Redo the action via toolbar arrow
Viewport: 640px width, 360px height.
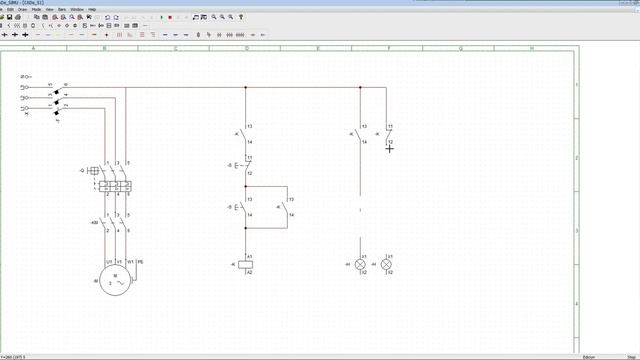(x=116, y=17)
